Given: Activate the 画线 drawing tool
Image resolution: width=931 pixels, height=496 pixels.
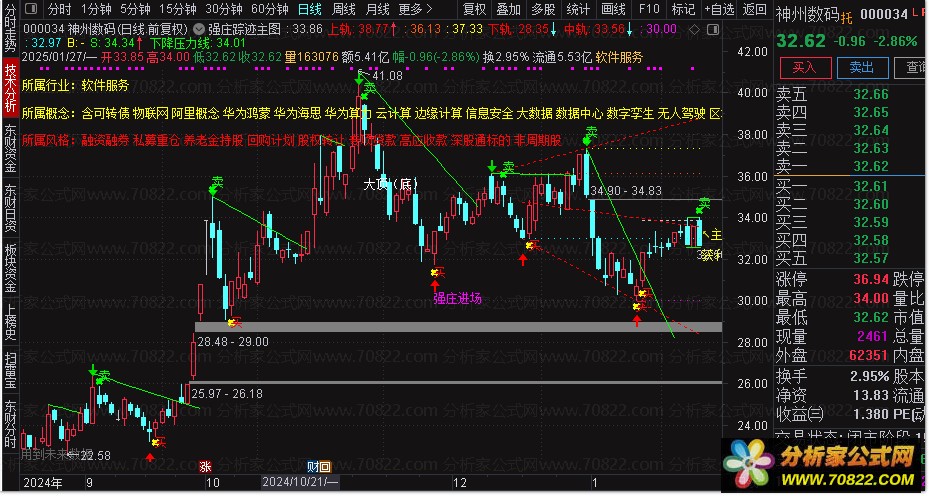Looking at the screenshot, I should pos(613,9).
